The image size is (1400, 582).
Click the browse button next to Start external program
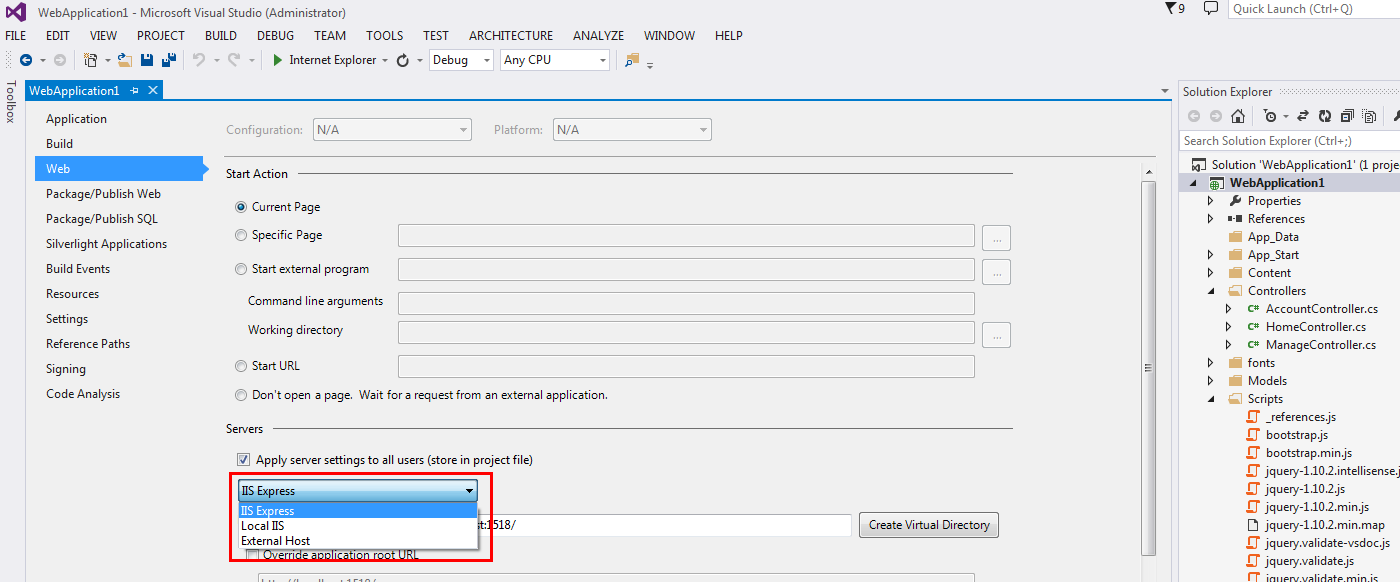pos(996,271)
